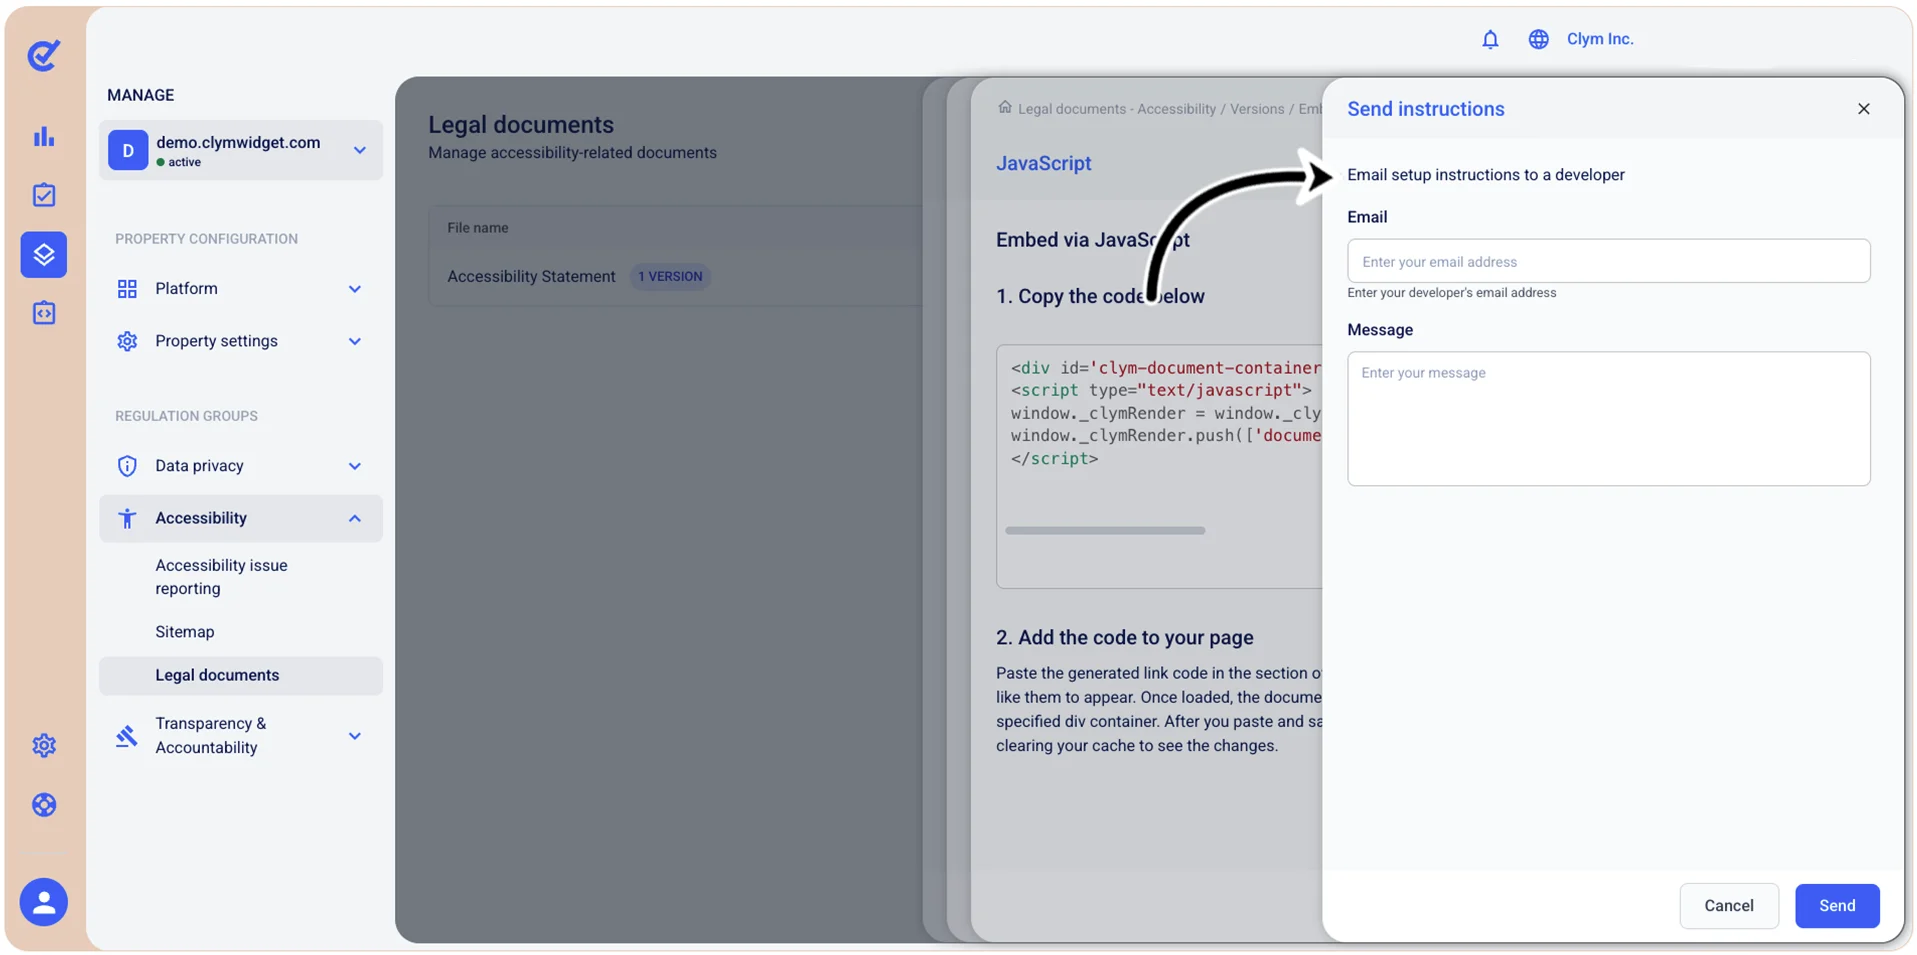
Task: Click the JavaScript heading
Action: tap(1043, 163)
